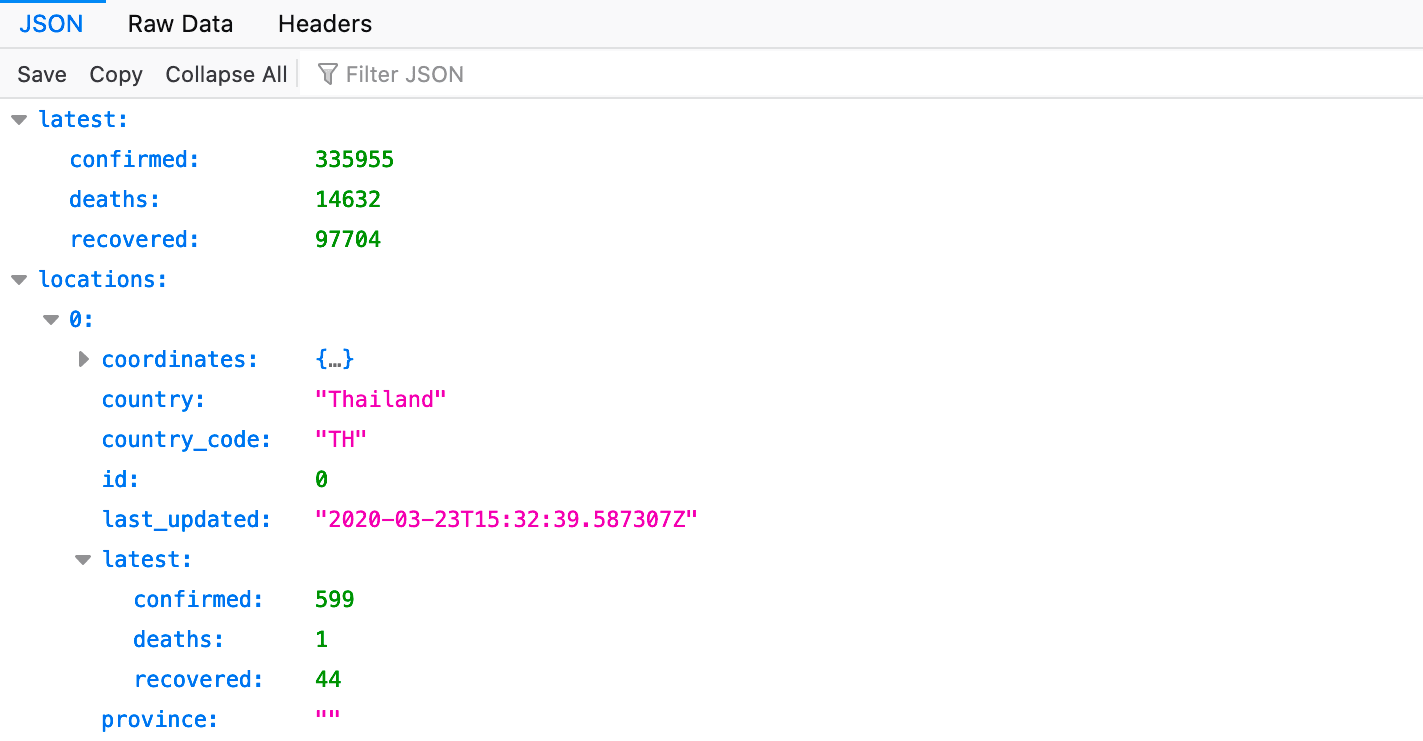Select the last_updated timestamp value
This screenshot has width=1423, height=741.
click(x=506, y=519)
